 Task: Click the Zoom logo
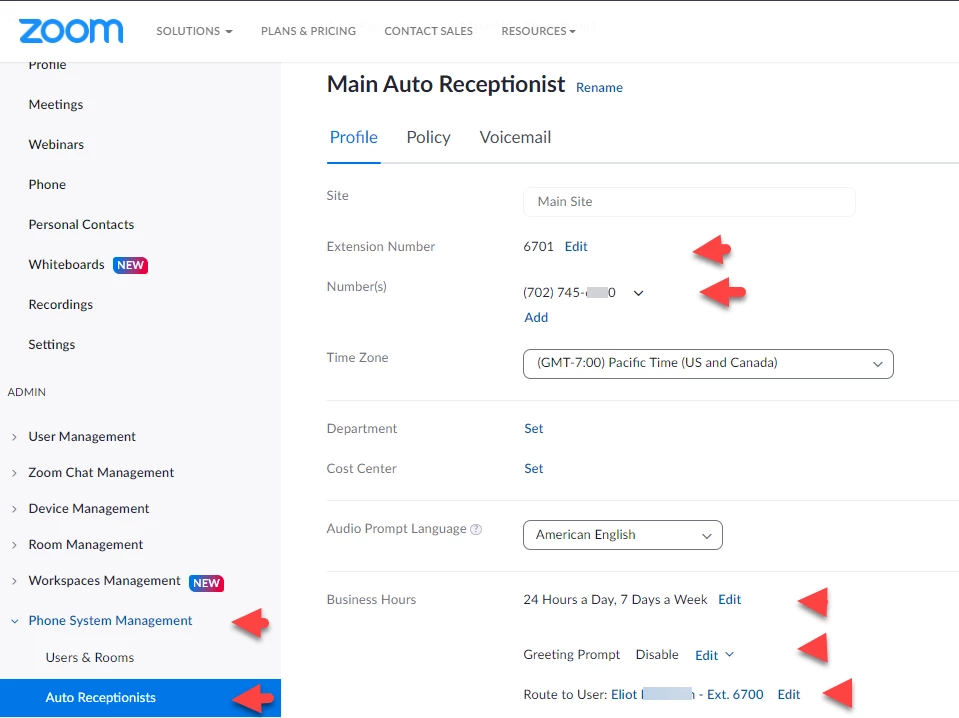click(71, 31)
